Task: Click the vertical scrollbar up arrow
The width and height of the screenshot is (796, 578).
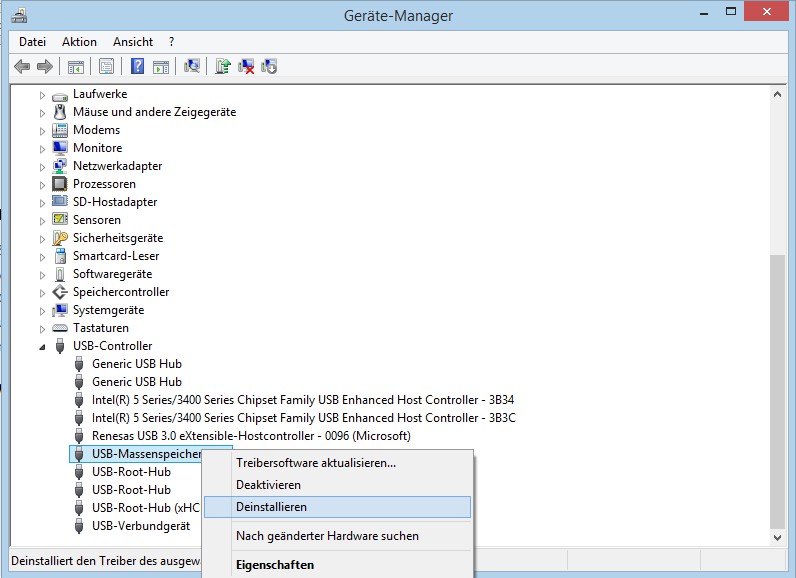Action: click(x=778, y=93)
